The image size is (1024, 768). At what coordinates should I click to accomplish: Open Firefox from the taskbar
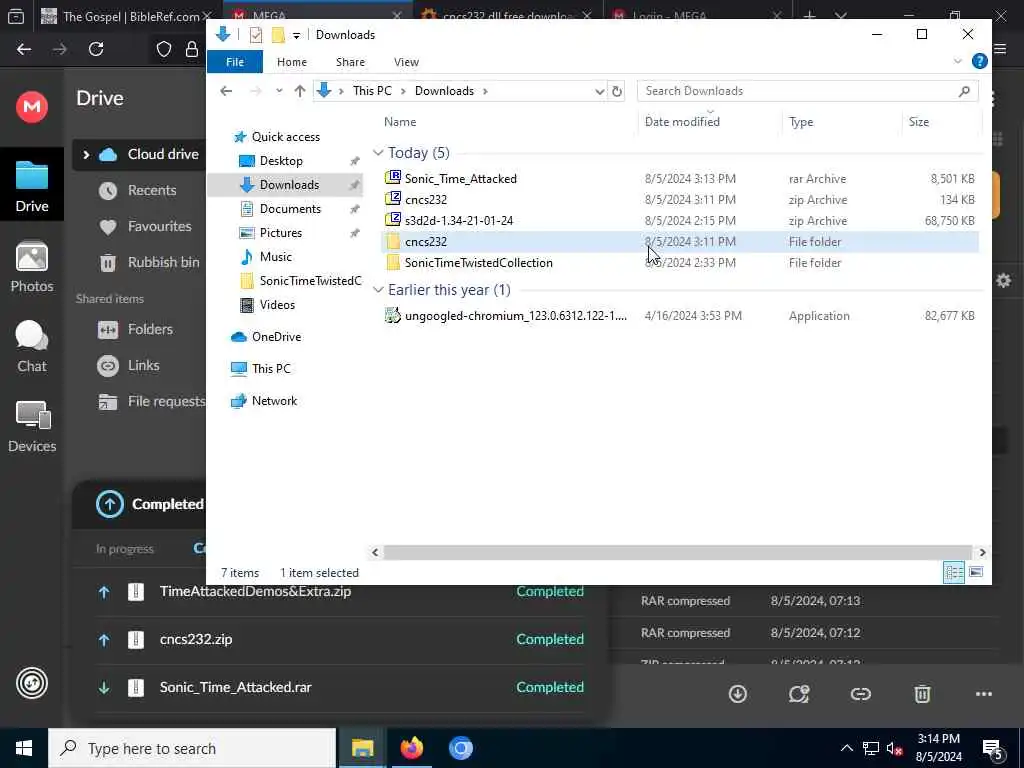411,748
